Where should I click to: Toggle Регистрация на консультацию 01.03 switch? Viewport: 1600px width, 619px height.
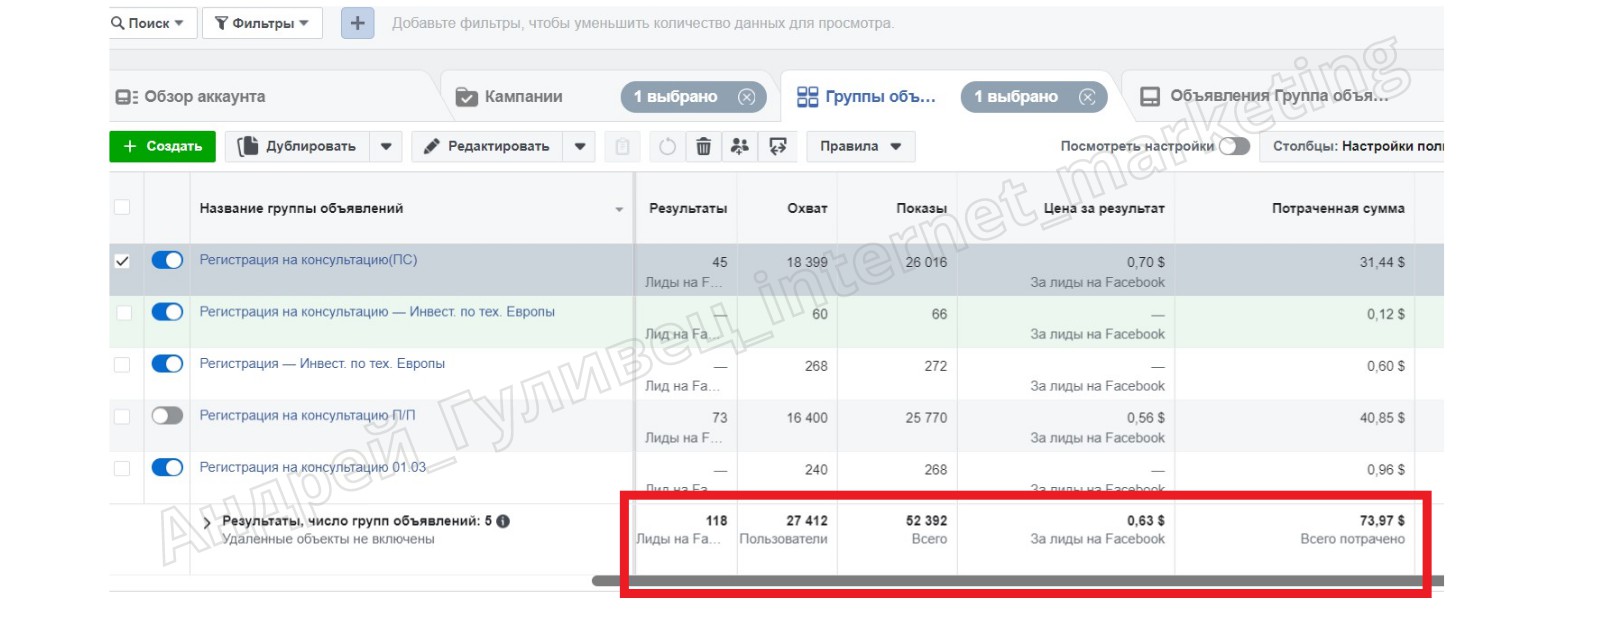[167, 468]
